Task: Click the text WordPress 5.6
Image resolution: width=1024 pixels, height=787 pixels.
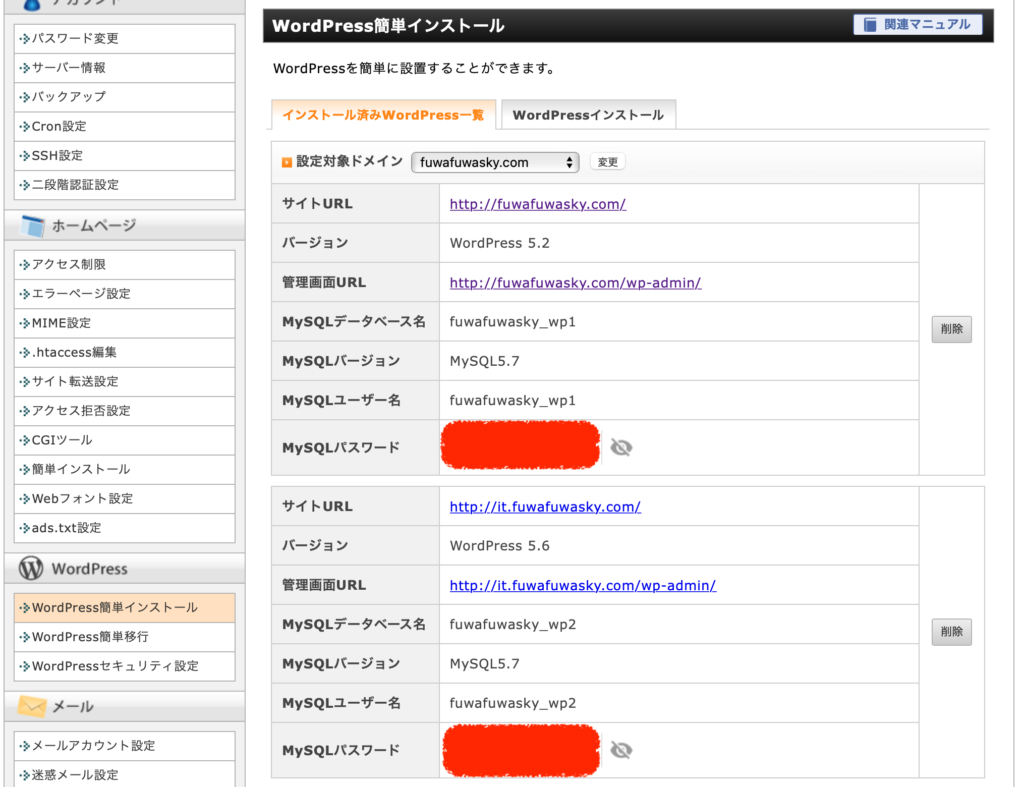Action: pos(500,546)
